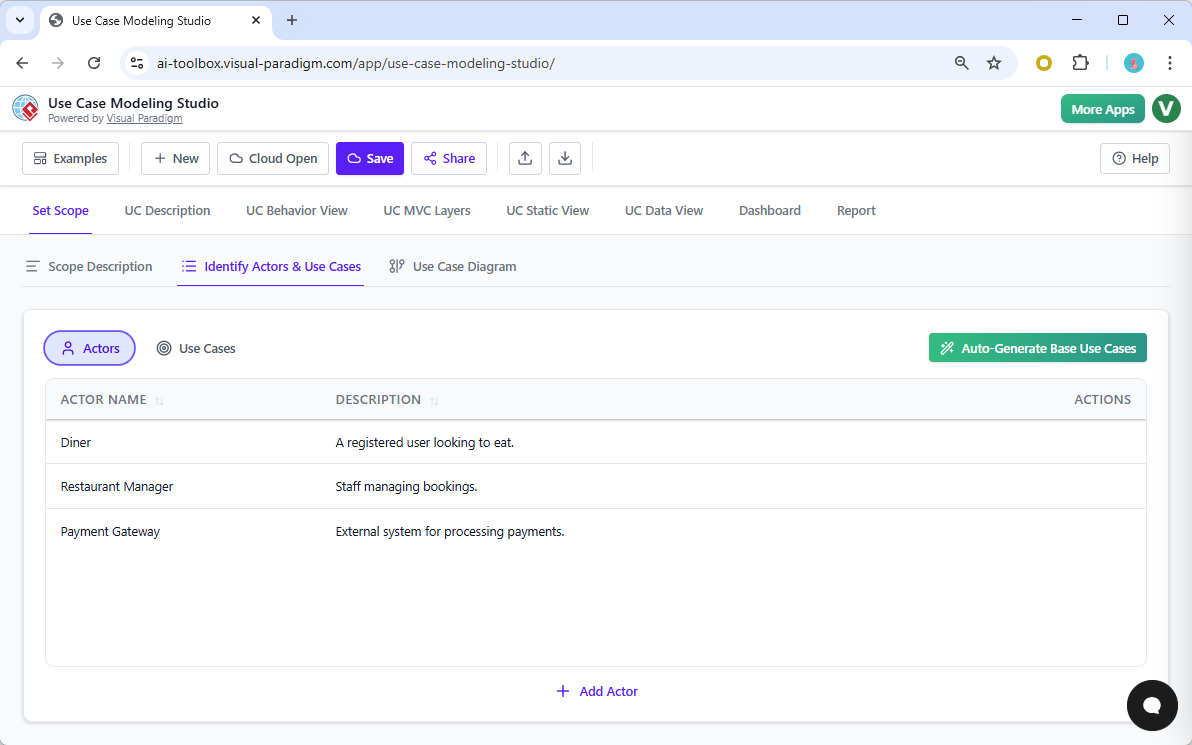
Task: Switch to the UC Behavior View tab
Action: (x=296, y=210)
